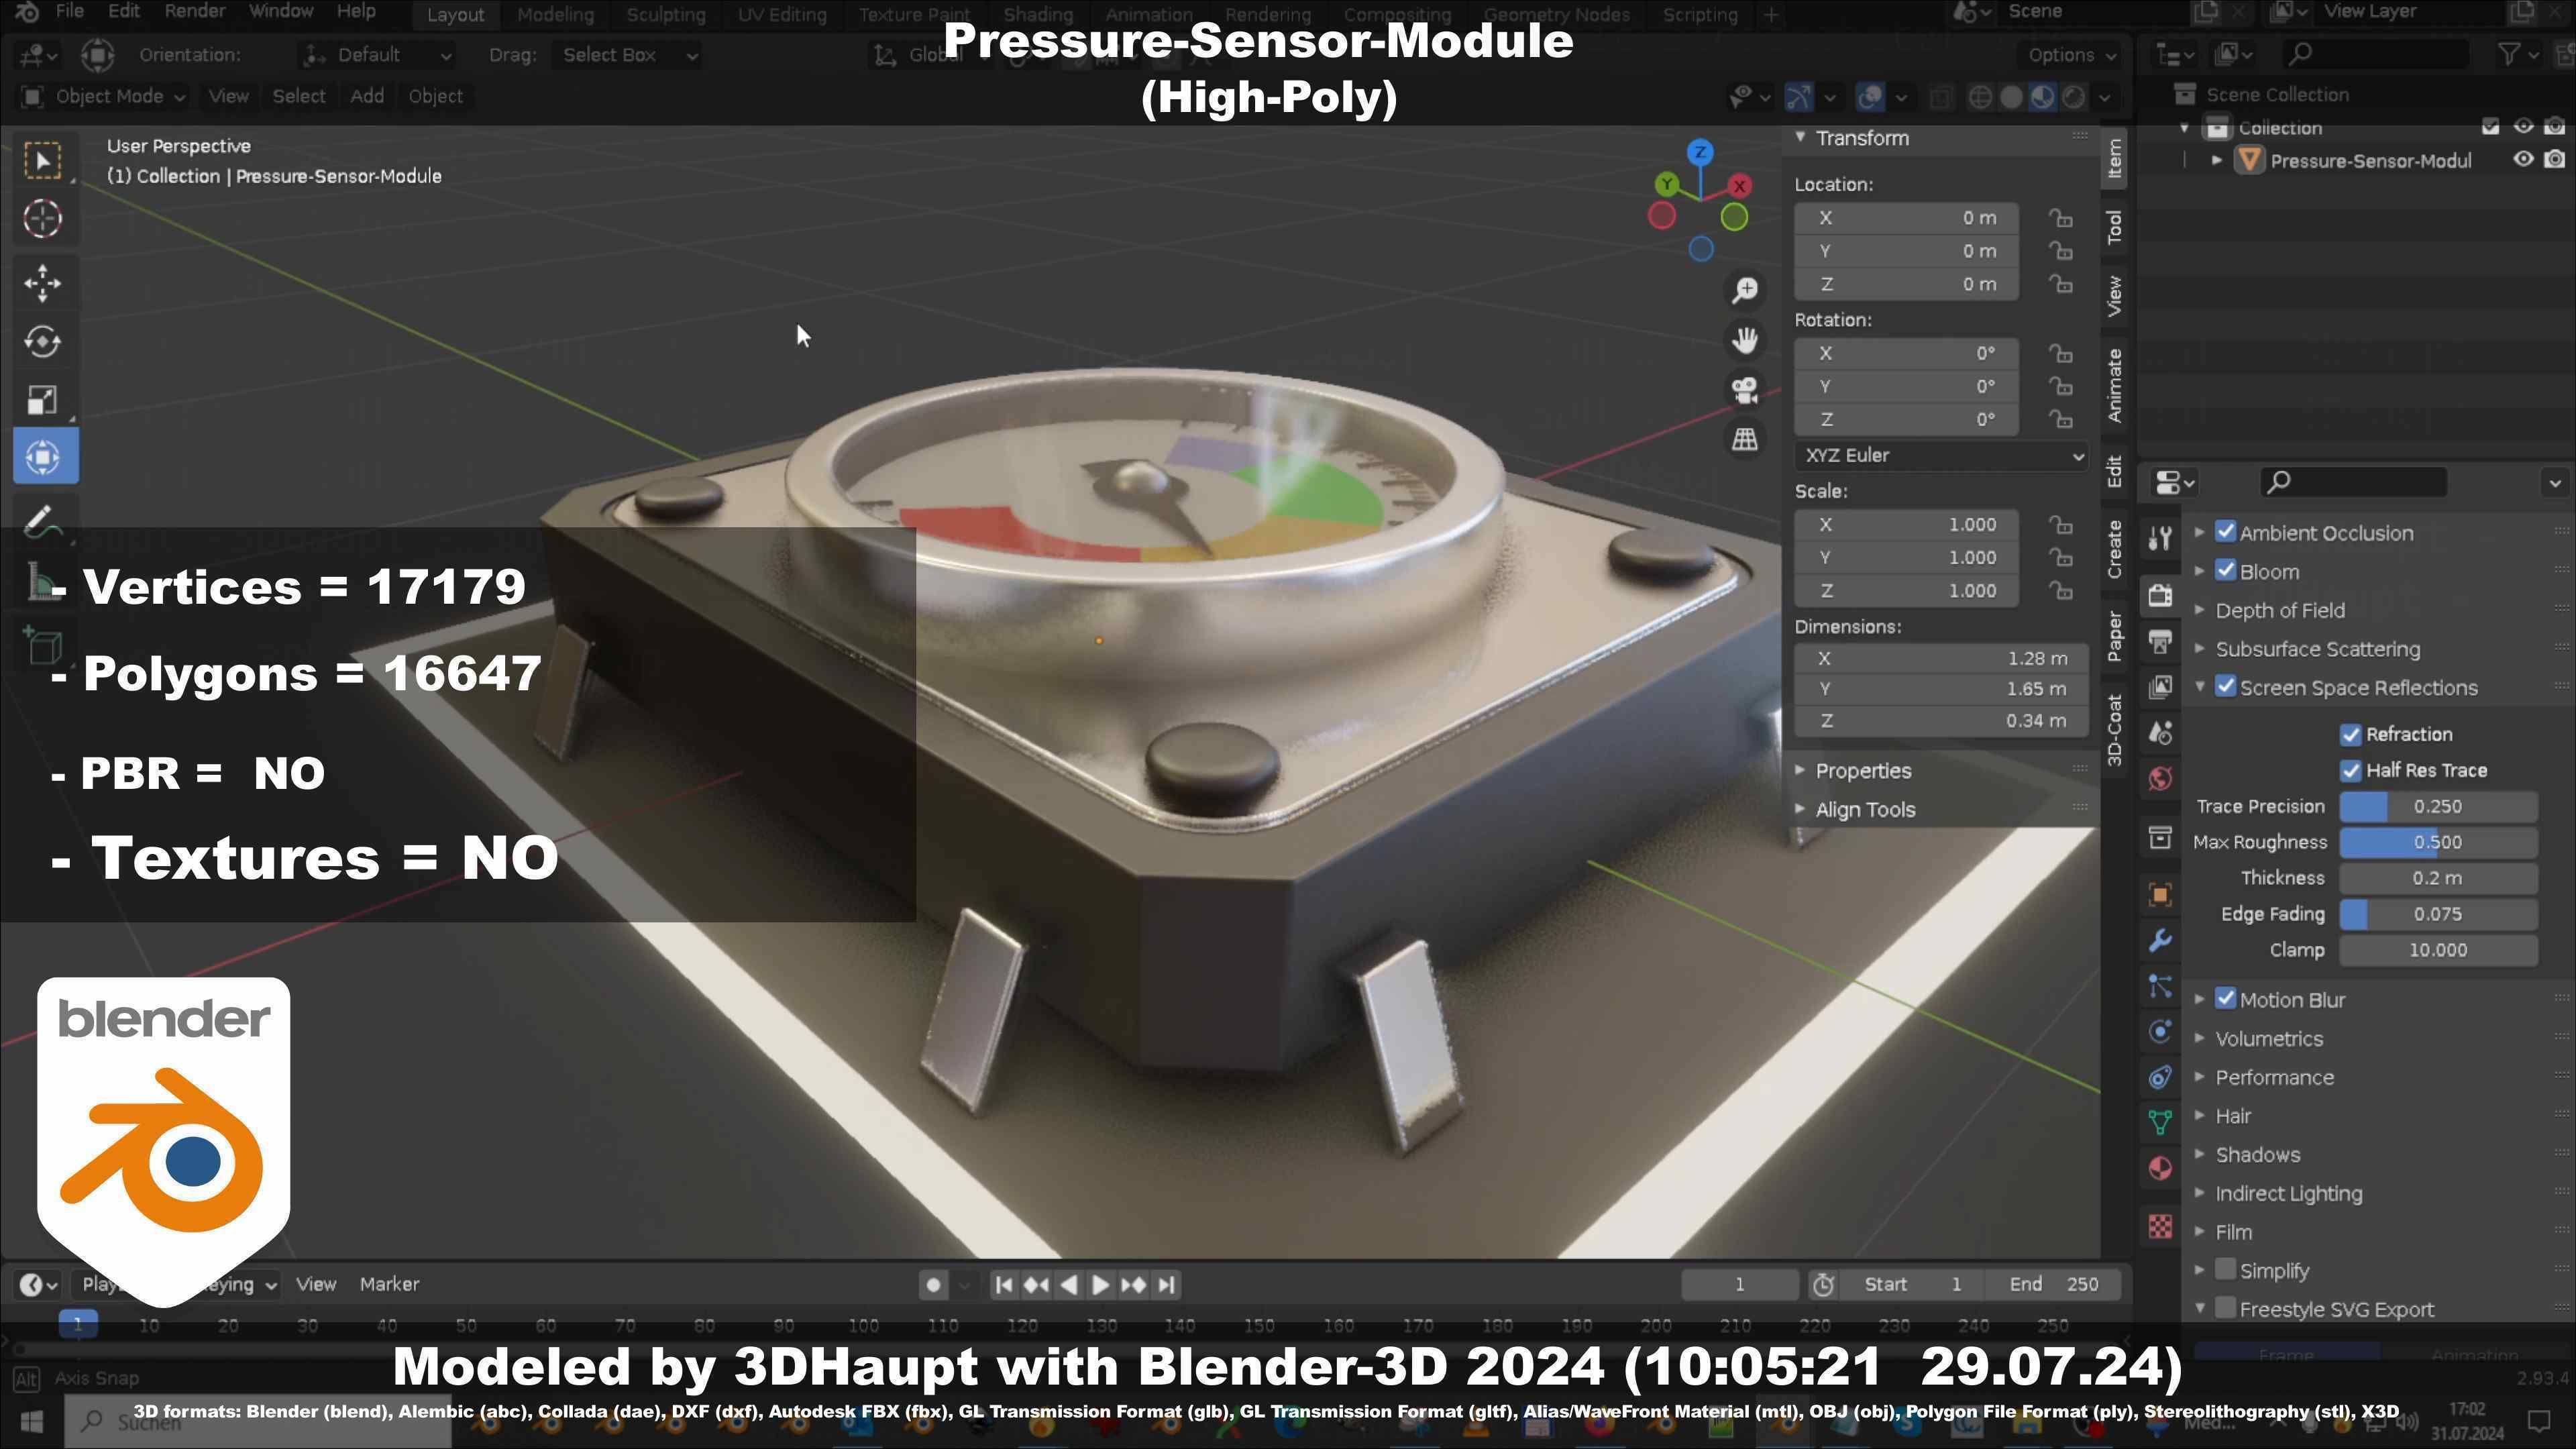Viewport: 2576px width, 1449px height.
Task: Expand the Volumetrics panel
Action: [x=2268, y=1039]
